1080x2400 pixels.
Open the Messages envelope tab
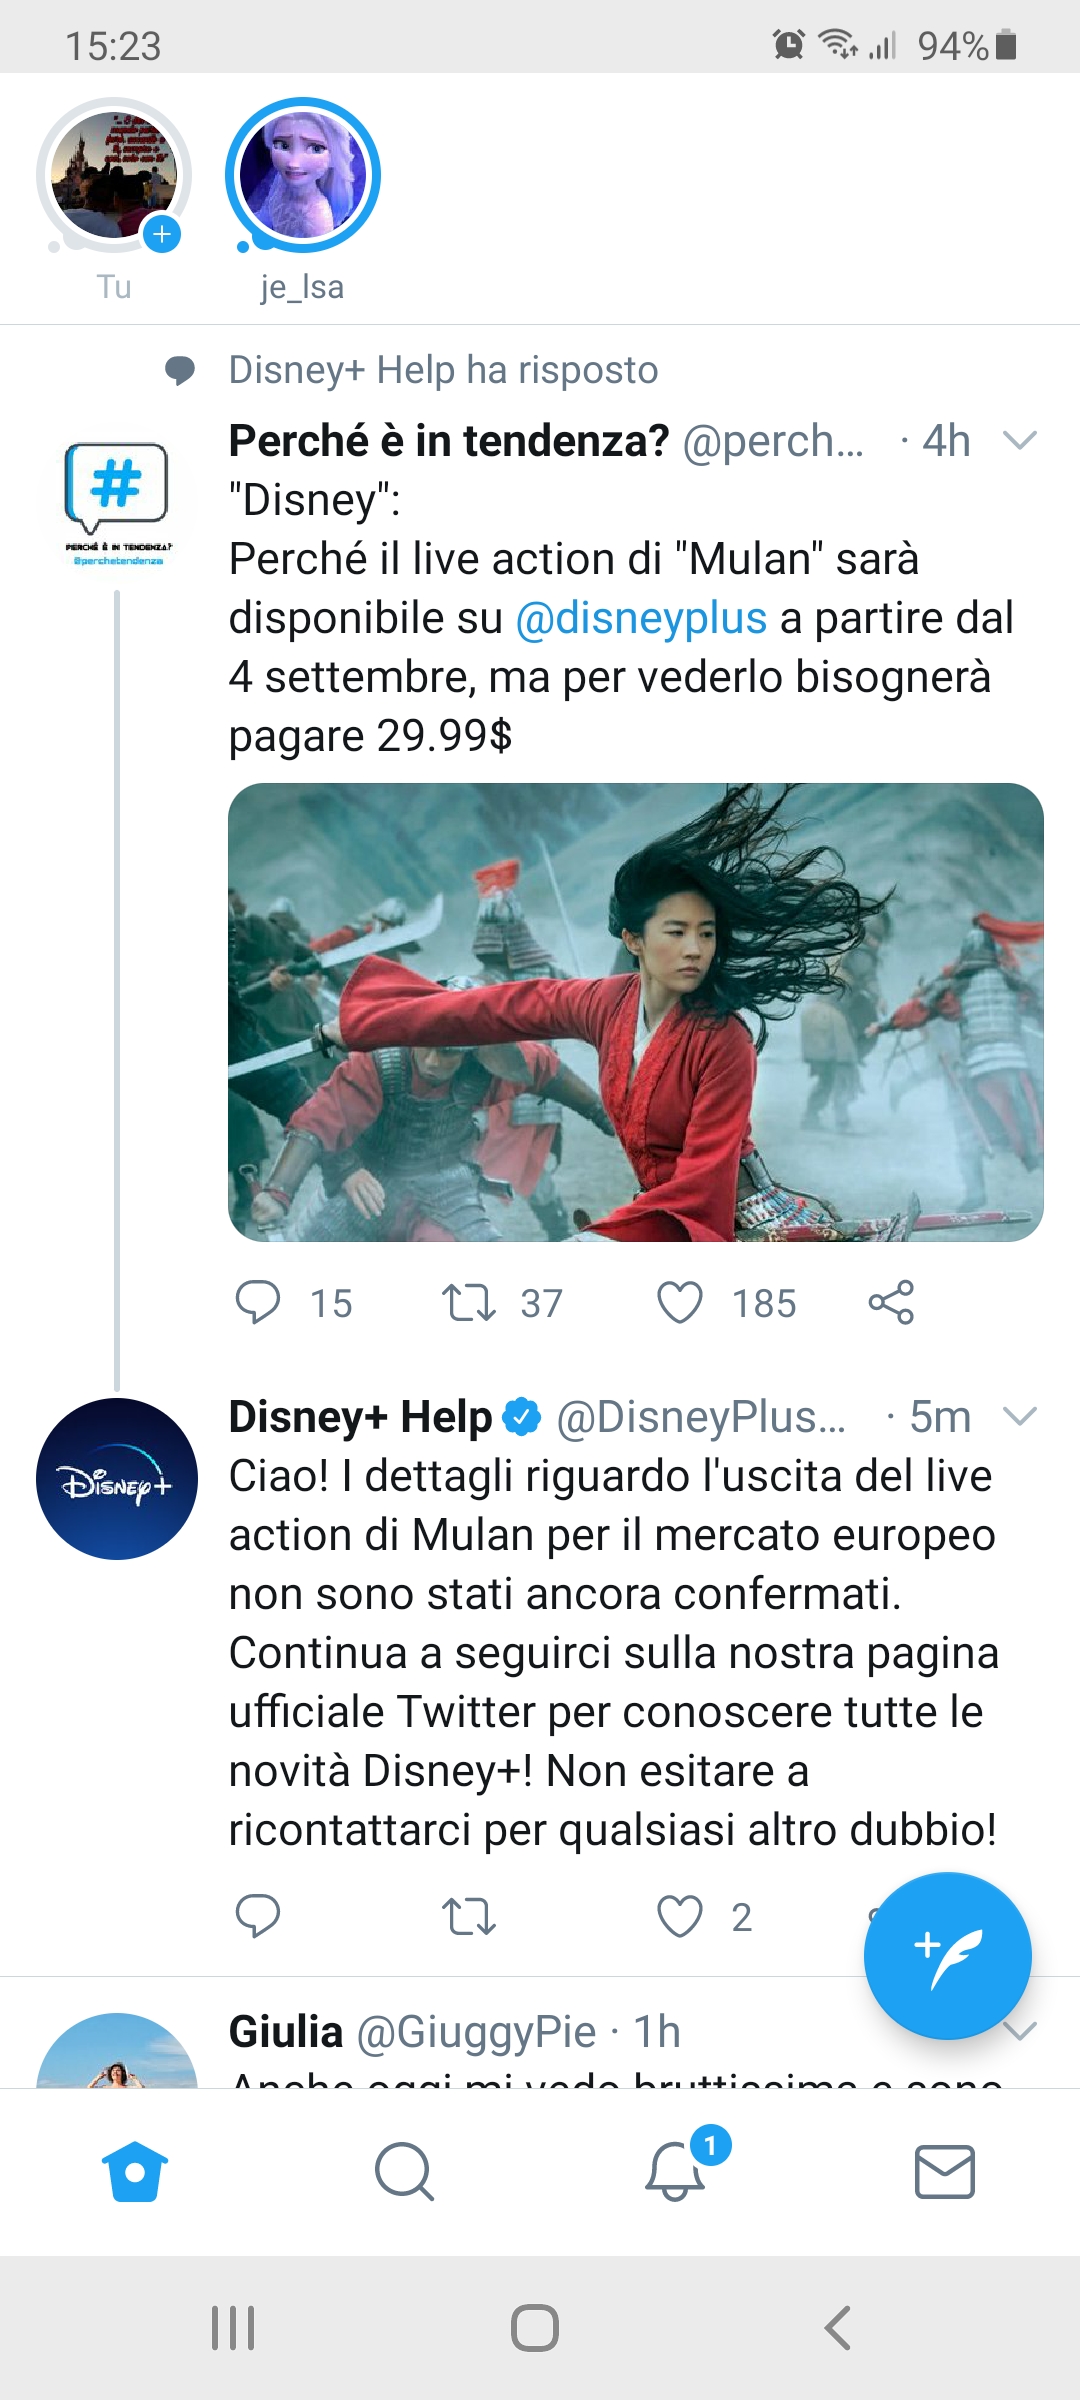click(945, 2171)
